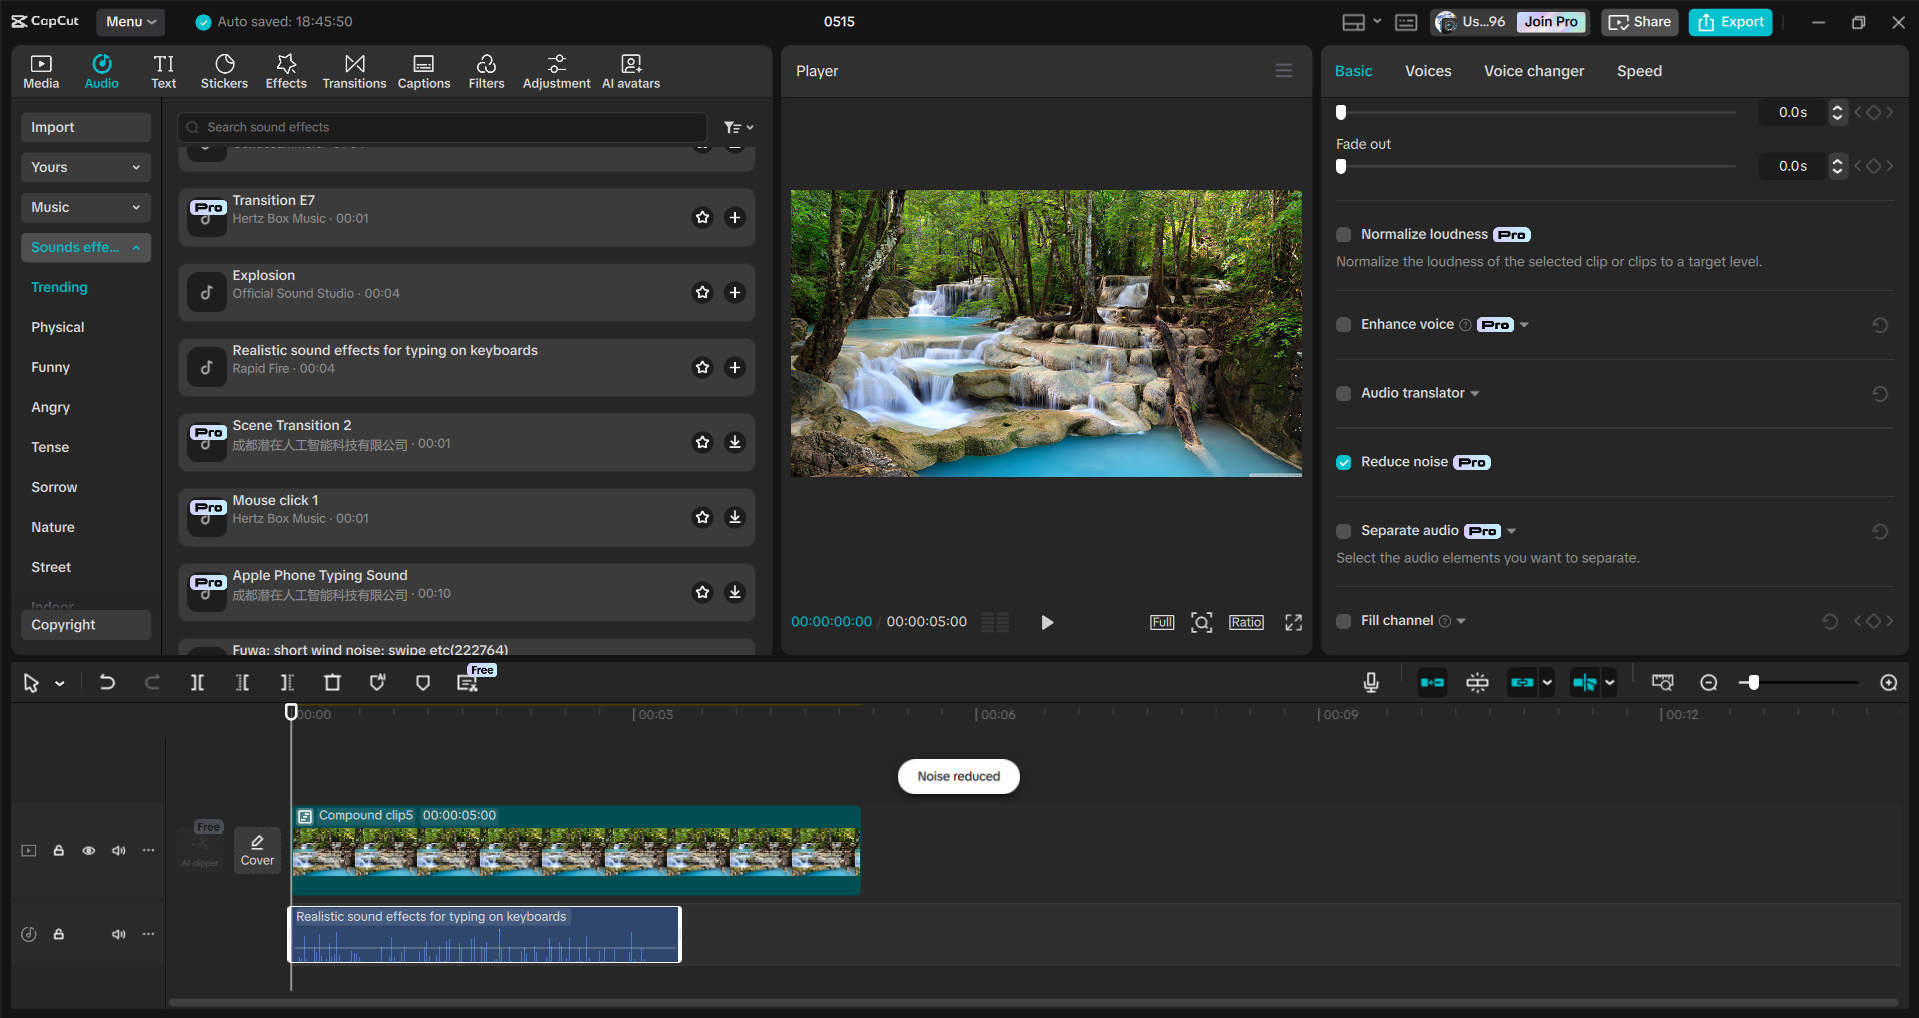Enable the Reduce noise option
Viewport: 1919px width, 1018px height.
pyautogui.click(x=1344, y=461)
